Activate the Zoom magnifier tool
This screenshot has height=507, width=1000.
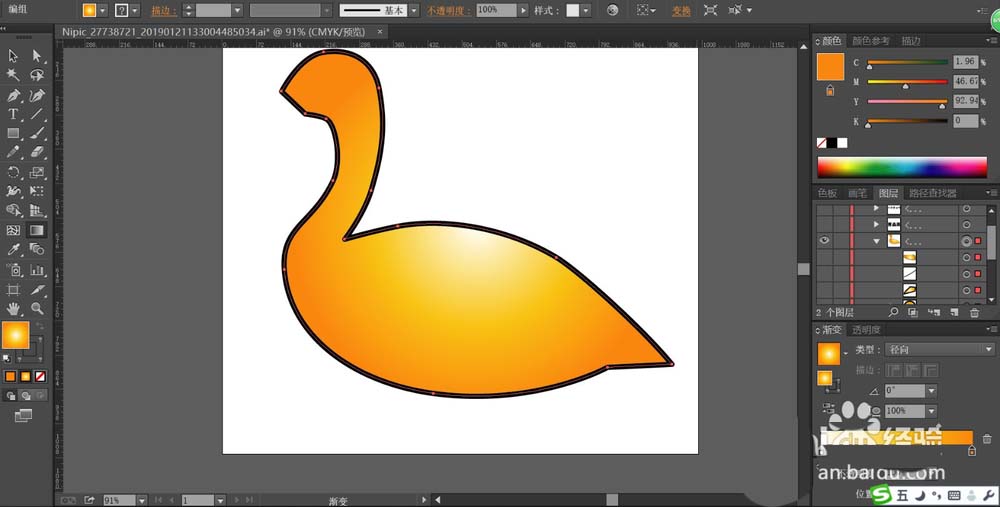(x=37, y=309)
